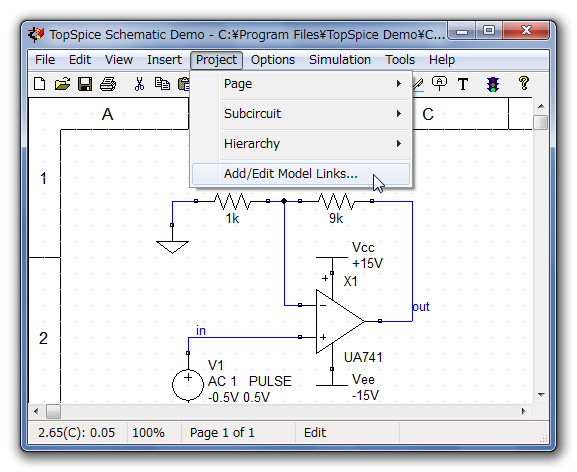Click the vertical scrollbar up arrow

pos(541,106)
